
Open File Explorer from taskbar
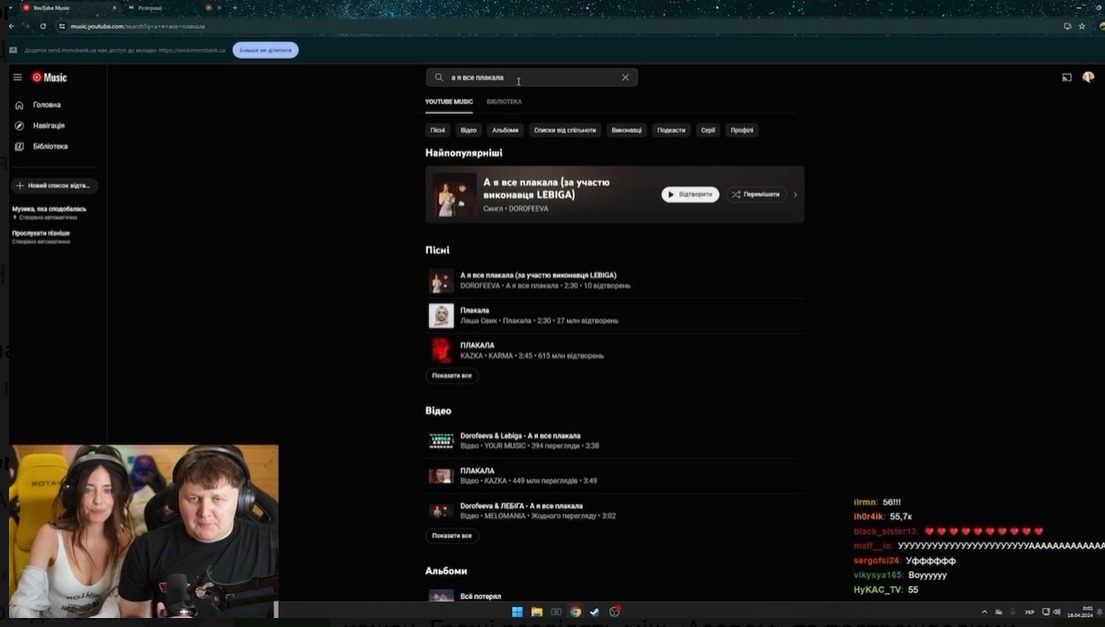pos(537,612)
